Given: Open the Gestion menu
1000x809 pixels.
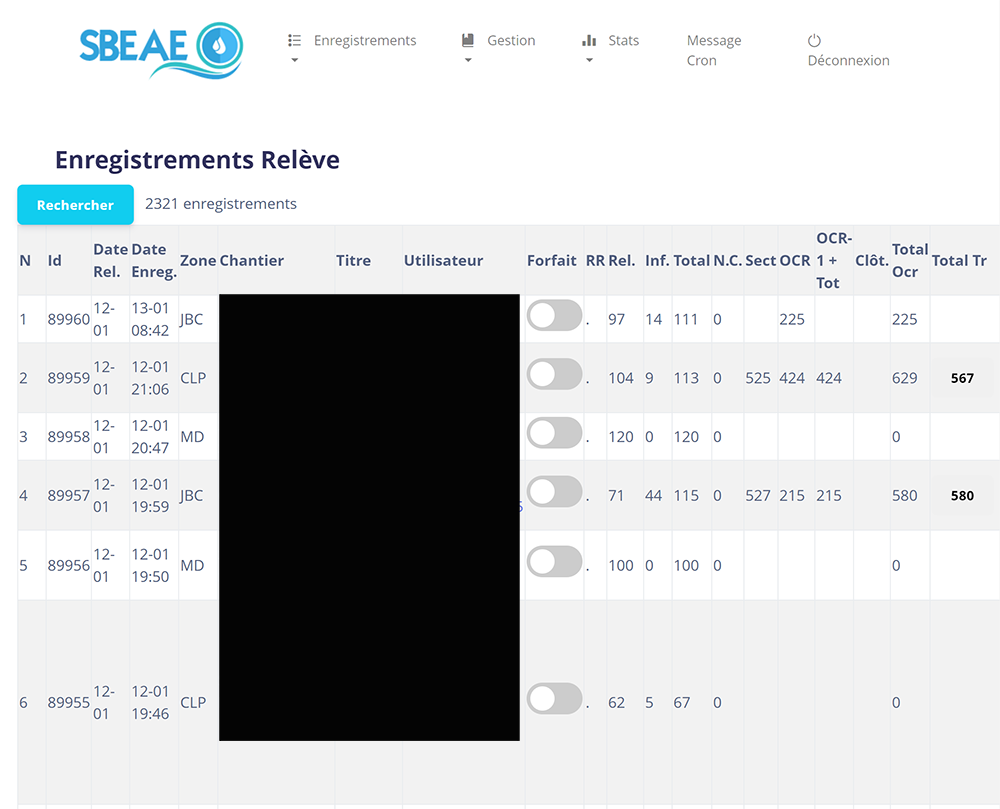Looking at the screenshot, I should (x=511, y=41).
